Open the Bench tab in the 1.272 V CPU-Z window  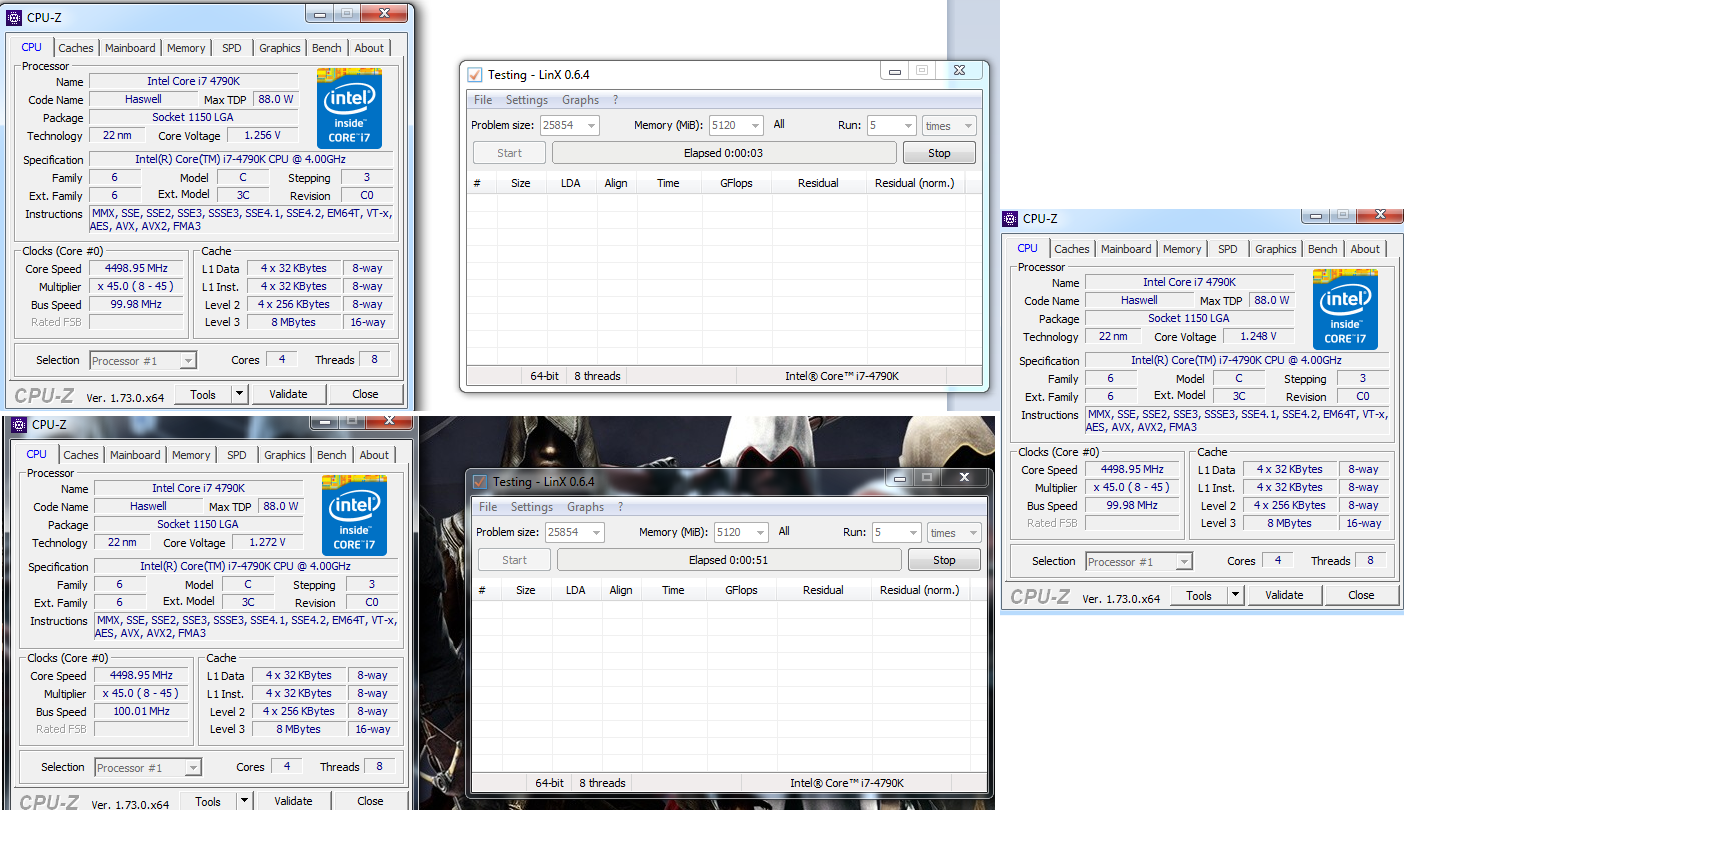coord(332,455)
